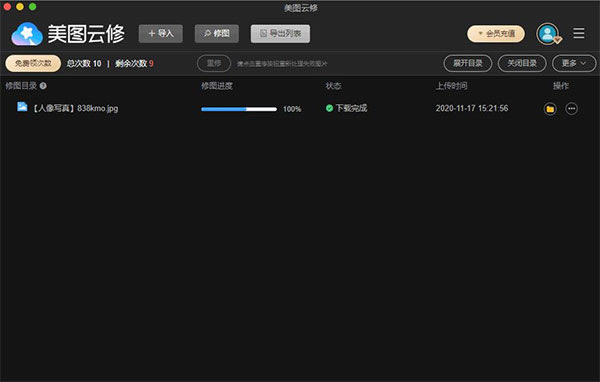The height and width of the screenshot is (382, 600).
Task: Select the image file icon of 838kmo.jpg
Action: click(22, 107)
